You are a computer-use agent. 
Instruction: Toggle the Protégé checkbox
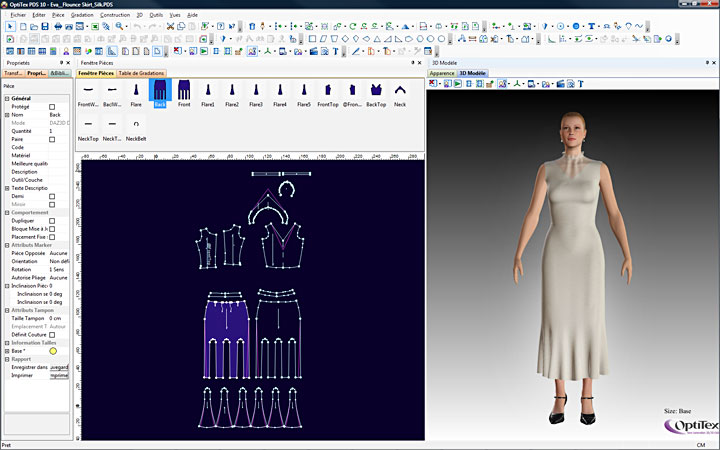click(52, 107)
